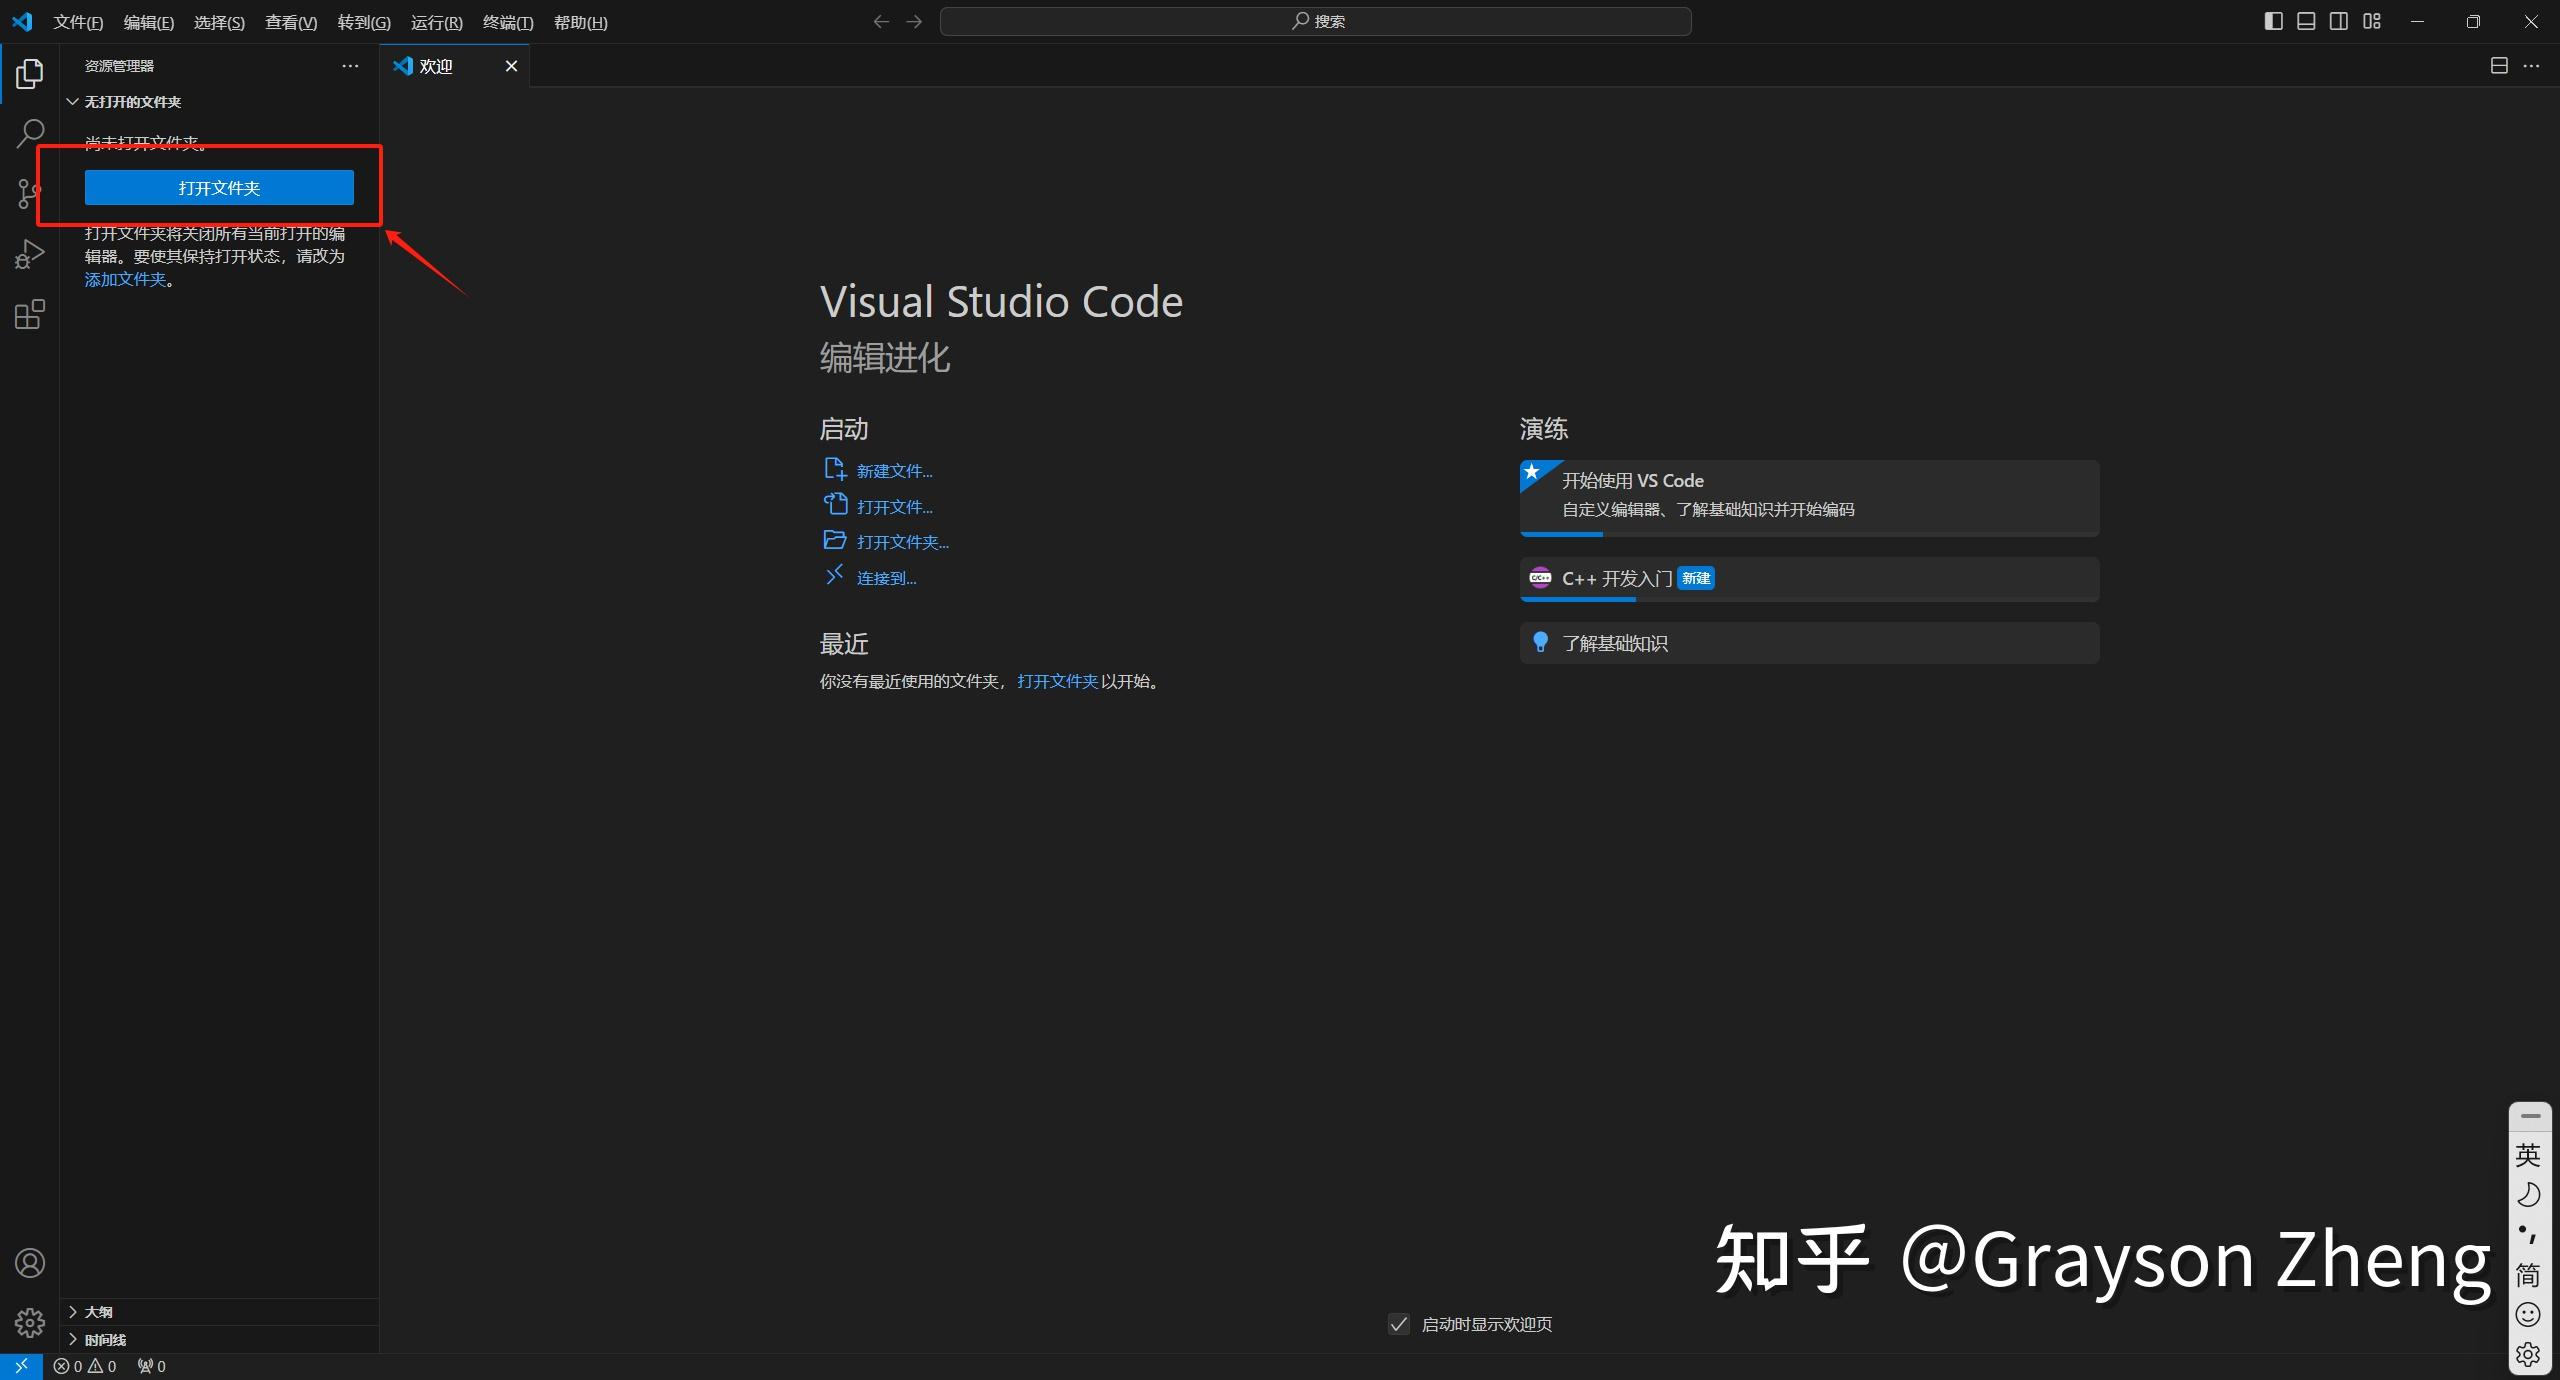Screen dimensions: 2560x1380
Task: Uncheck 启动时显示欢迎页 checkbox
Action: click(x=1399, y=1324)
